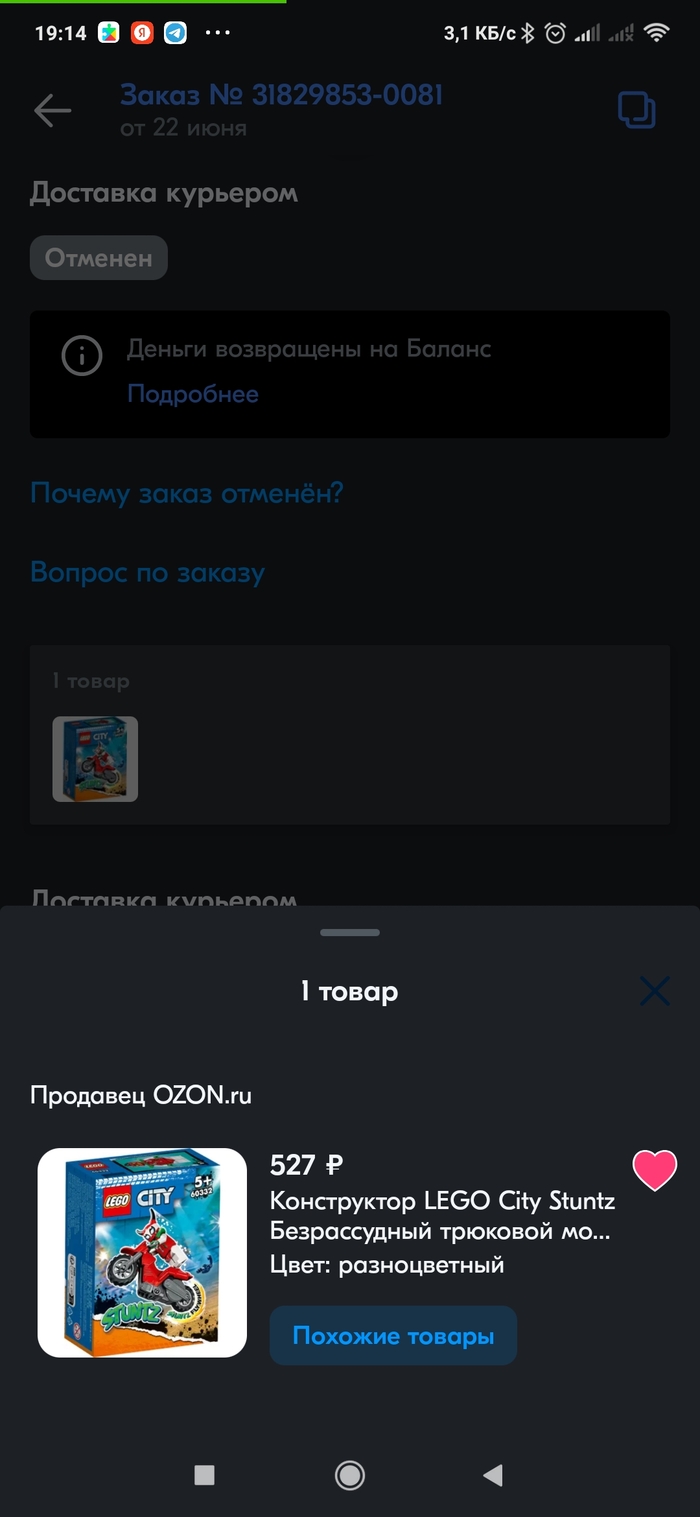Tap the back arrow icon
Screen dimensions: 700x1517
(52, 111)
